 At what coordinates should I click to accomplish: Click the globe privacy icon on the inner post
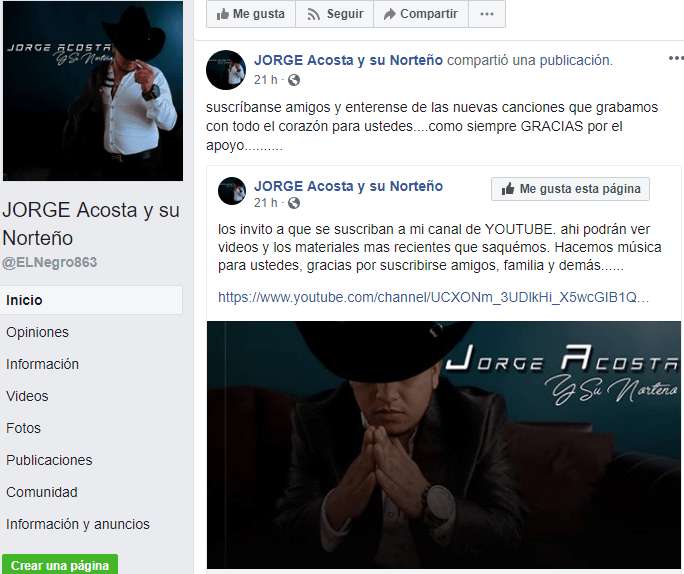(294, 203)
